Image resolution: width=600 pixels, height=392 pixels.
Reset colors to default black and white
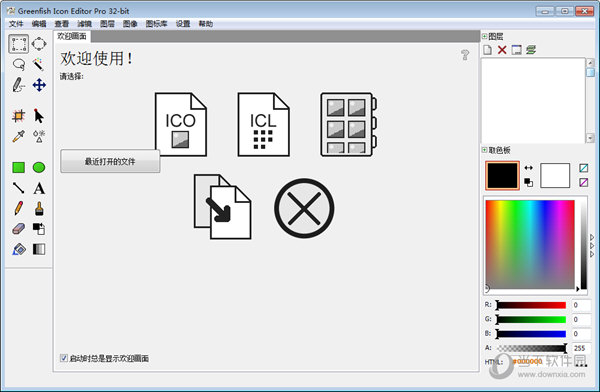528,182
